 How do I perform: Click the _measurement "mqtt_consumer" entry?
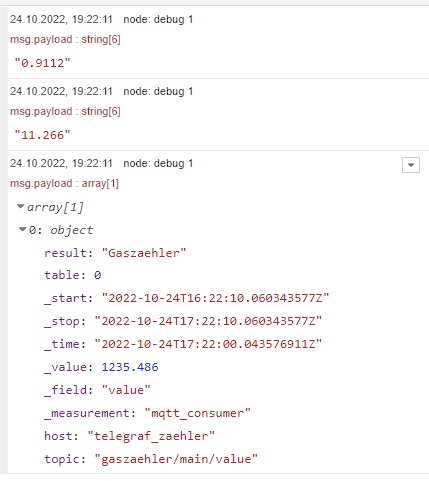(147, 413)
